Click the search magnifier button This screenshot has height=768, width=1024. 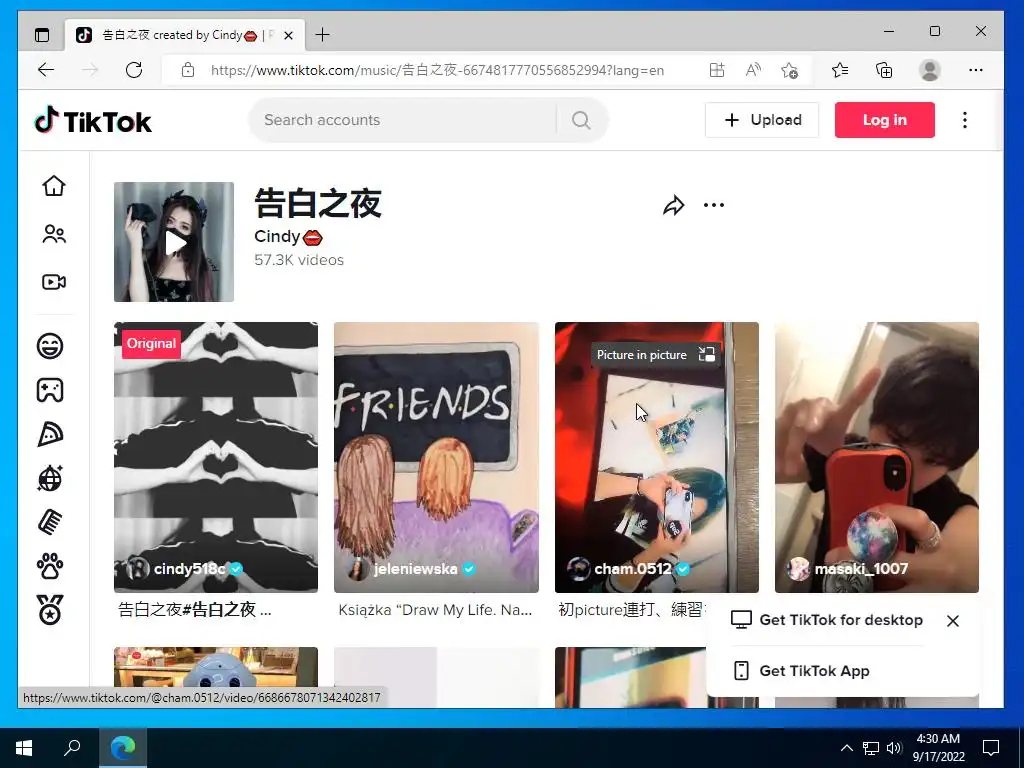(x=581, y=120)
